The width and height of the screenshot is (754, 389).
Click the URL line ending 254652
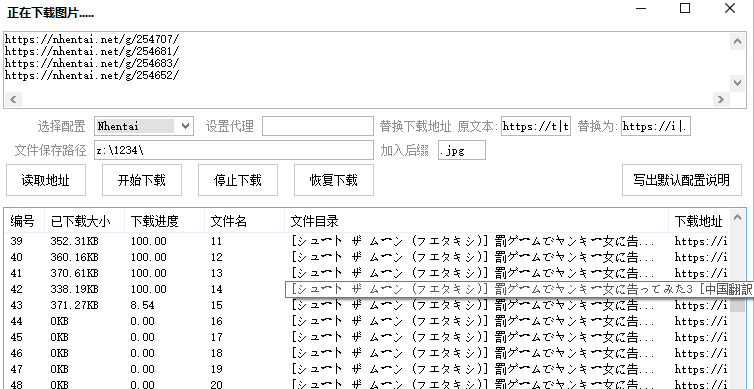point(92,75)
